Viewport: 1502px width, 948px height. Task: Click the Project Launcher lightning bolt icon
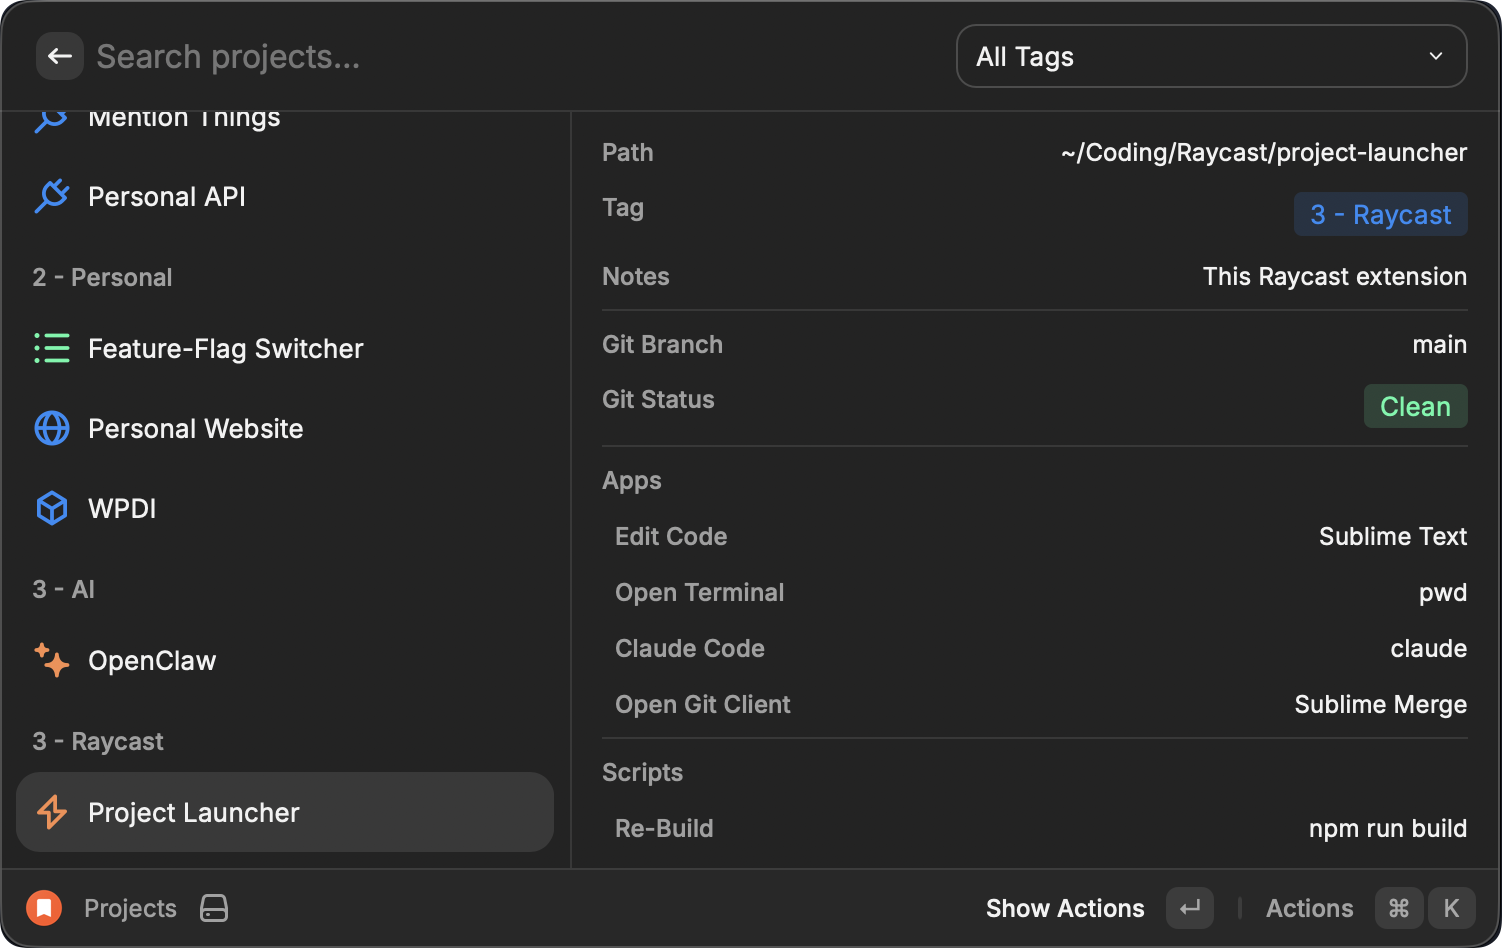(x=51, y=812)
